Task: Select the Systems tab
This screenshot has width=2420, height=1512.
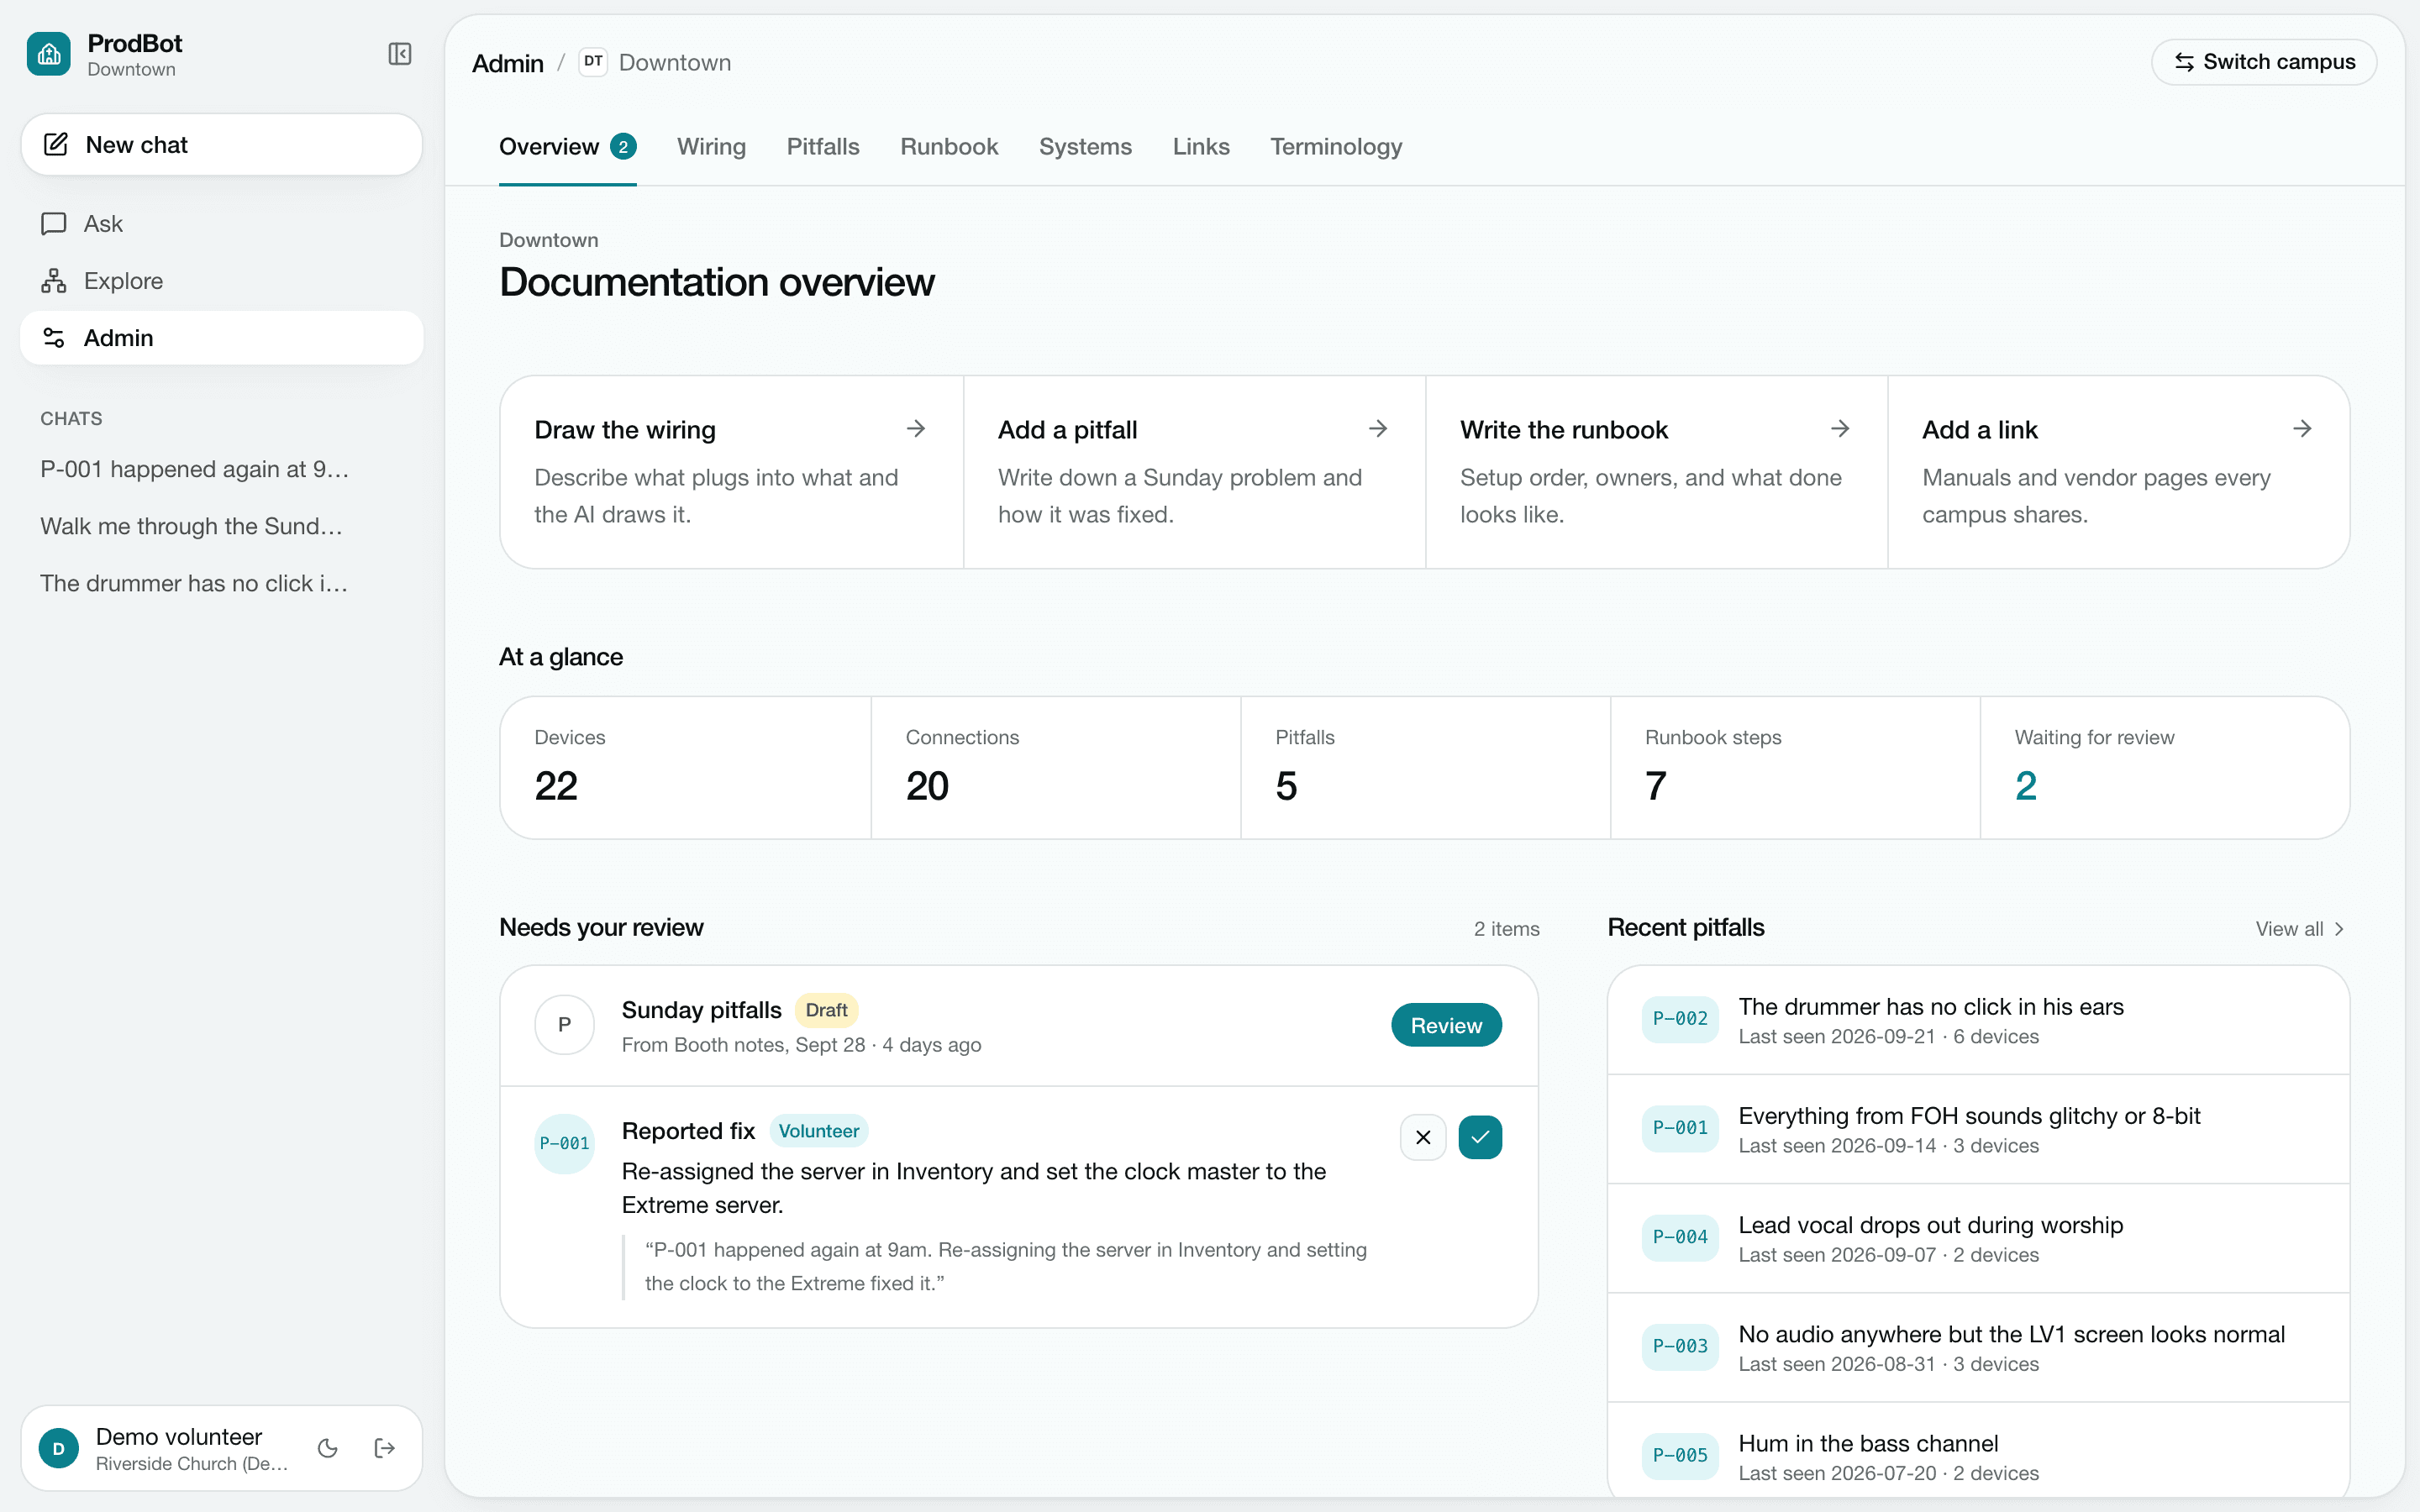Action: [1085, 147]
